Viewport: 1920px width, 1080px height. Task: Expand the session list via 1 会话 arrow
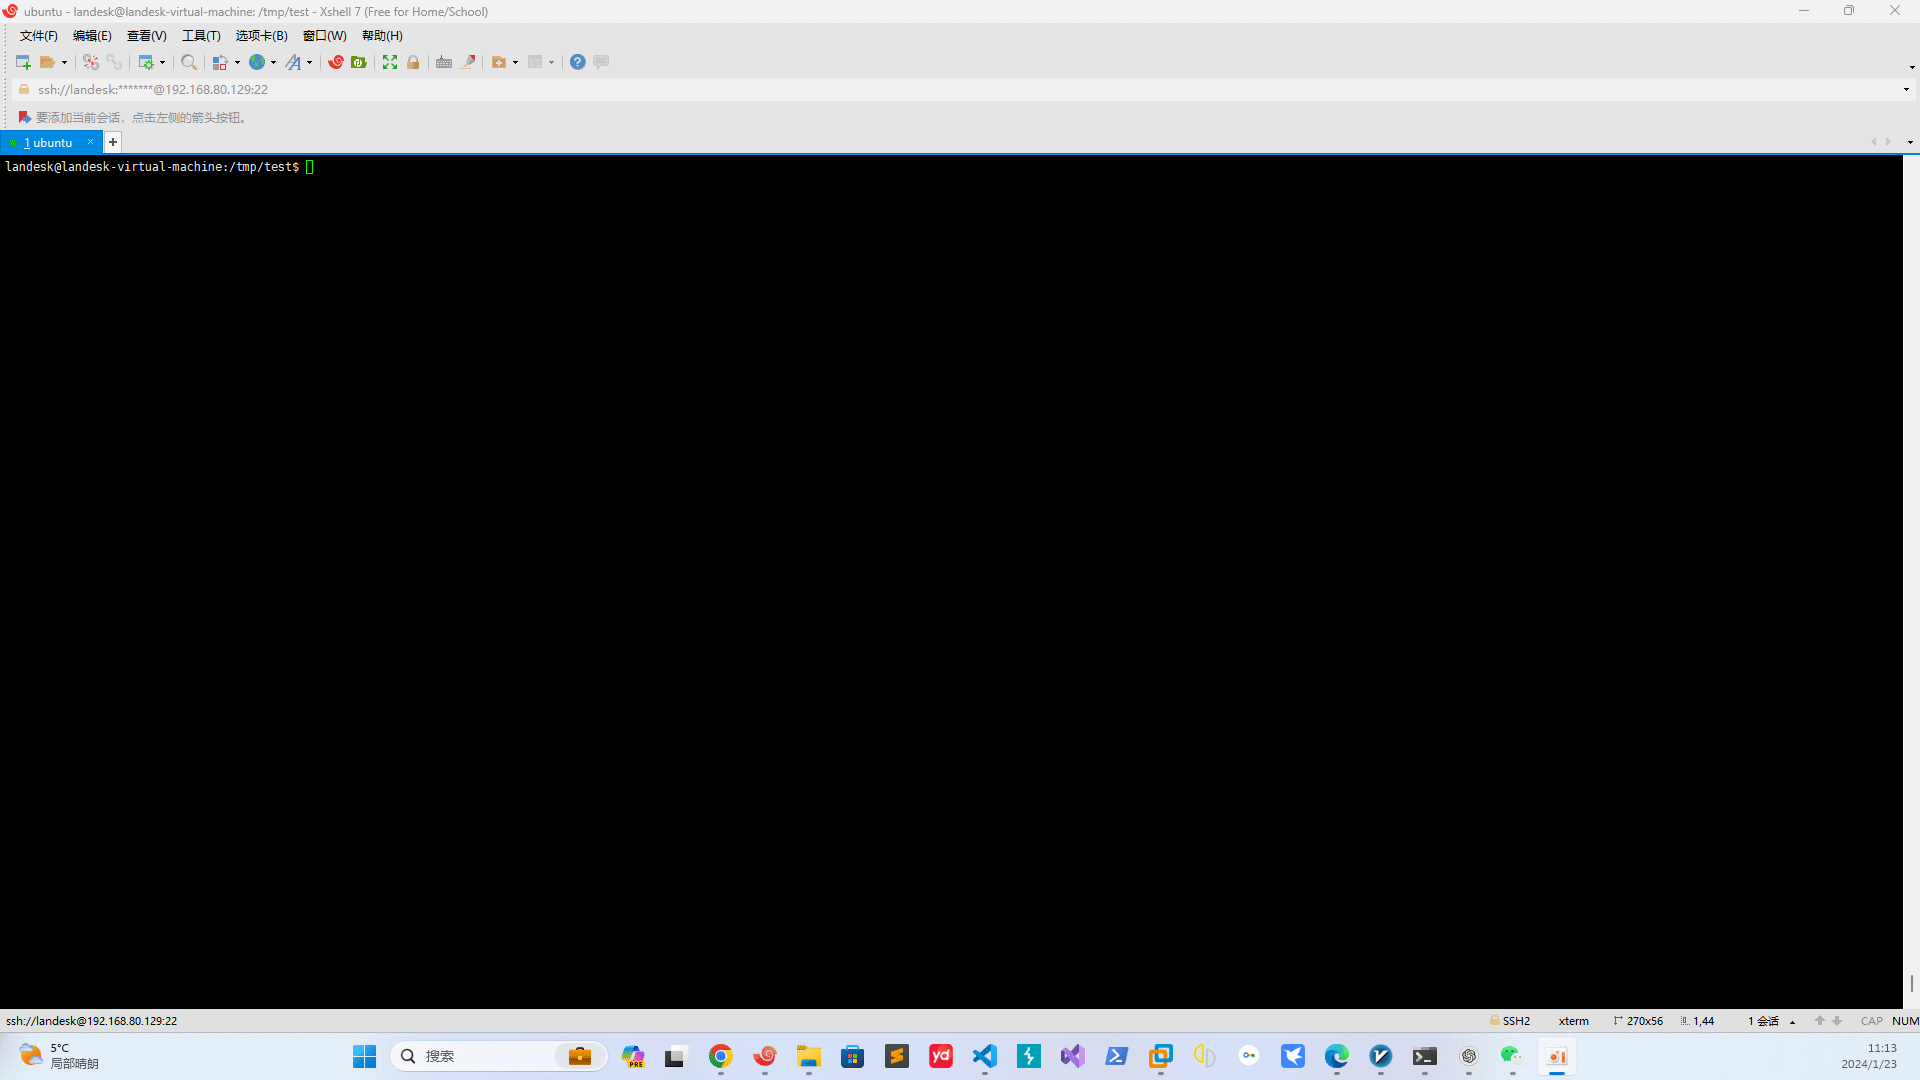[x=1793, y=1021]
